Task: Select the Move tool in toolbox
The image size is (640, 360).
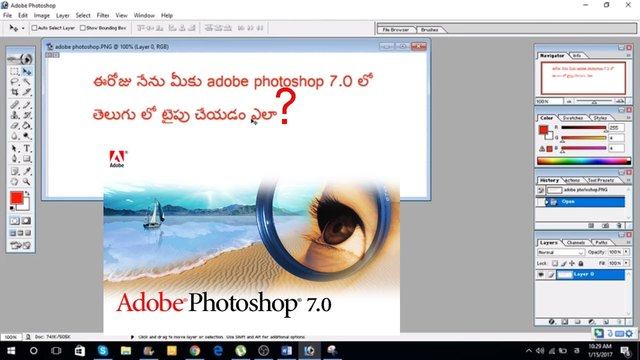Action: [27, 72]
